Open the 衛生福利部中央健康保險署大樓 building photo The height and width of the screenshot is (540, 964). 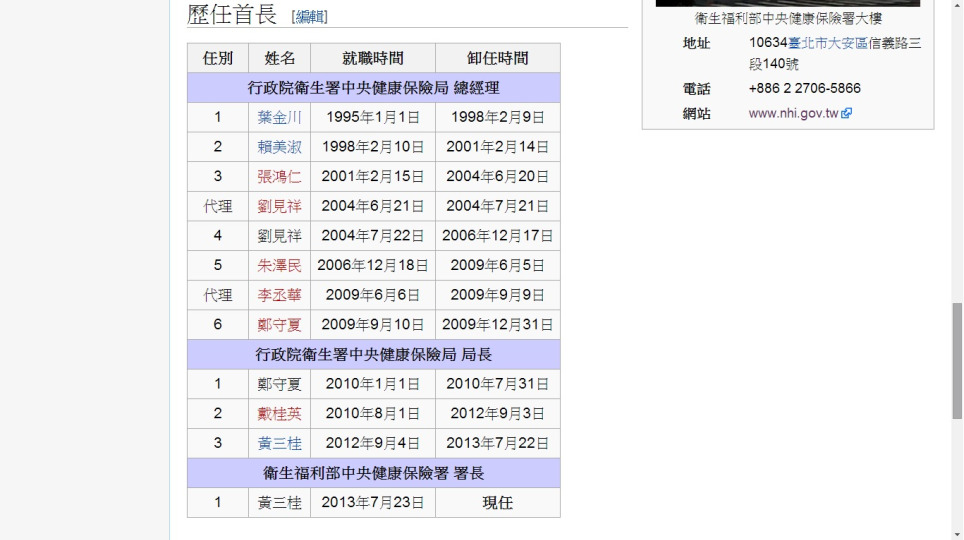click(x=787, y=3)
